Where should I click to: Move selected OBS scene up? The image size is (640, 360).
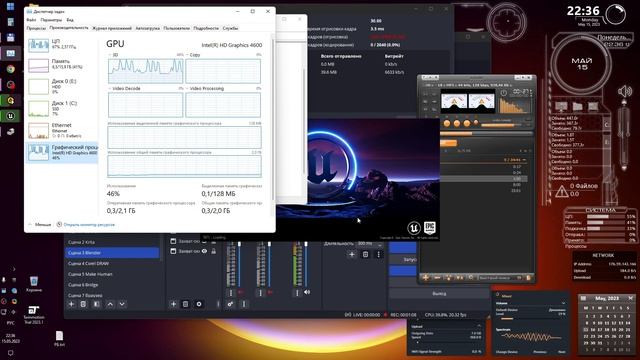click(x=110, y=304)
